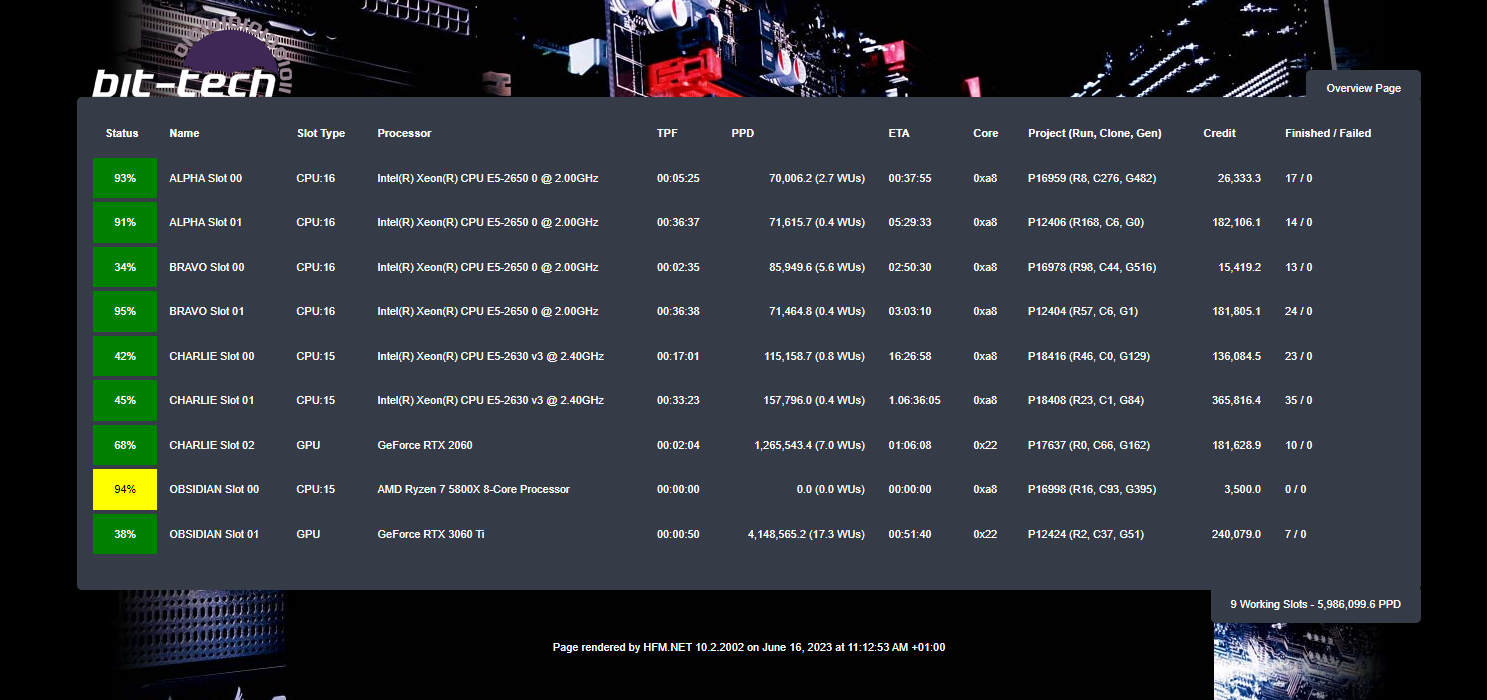This screenshot has width=1487, height=700.
Task: Select the OBSIDIAN Slot 00 name
Action: click(x=214, y=489)
